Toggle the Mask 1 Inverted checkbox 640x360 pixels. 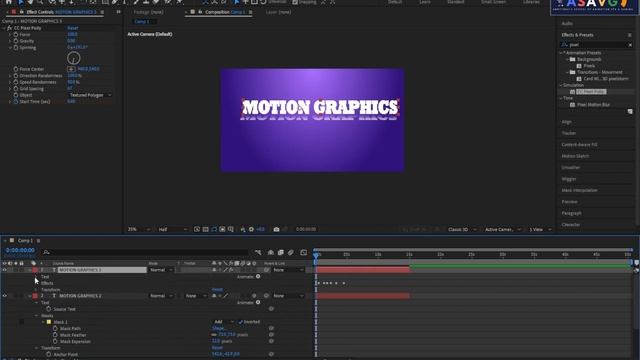click(241, 322)
